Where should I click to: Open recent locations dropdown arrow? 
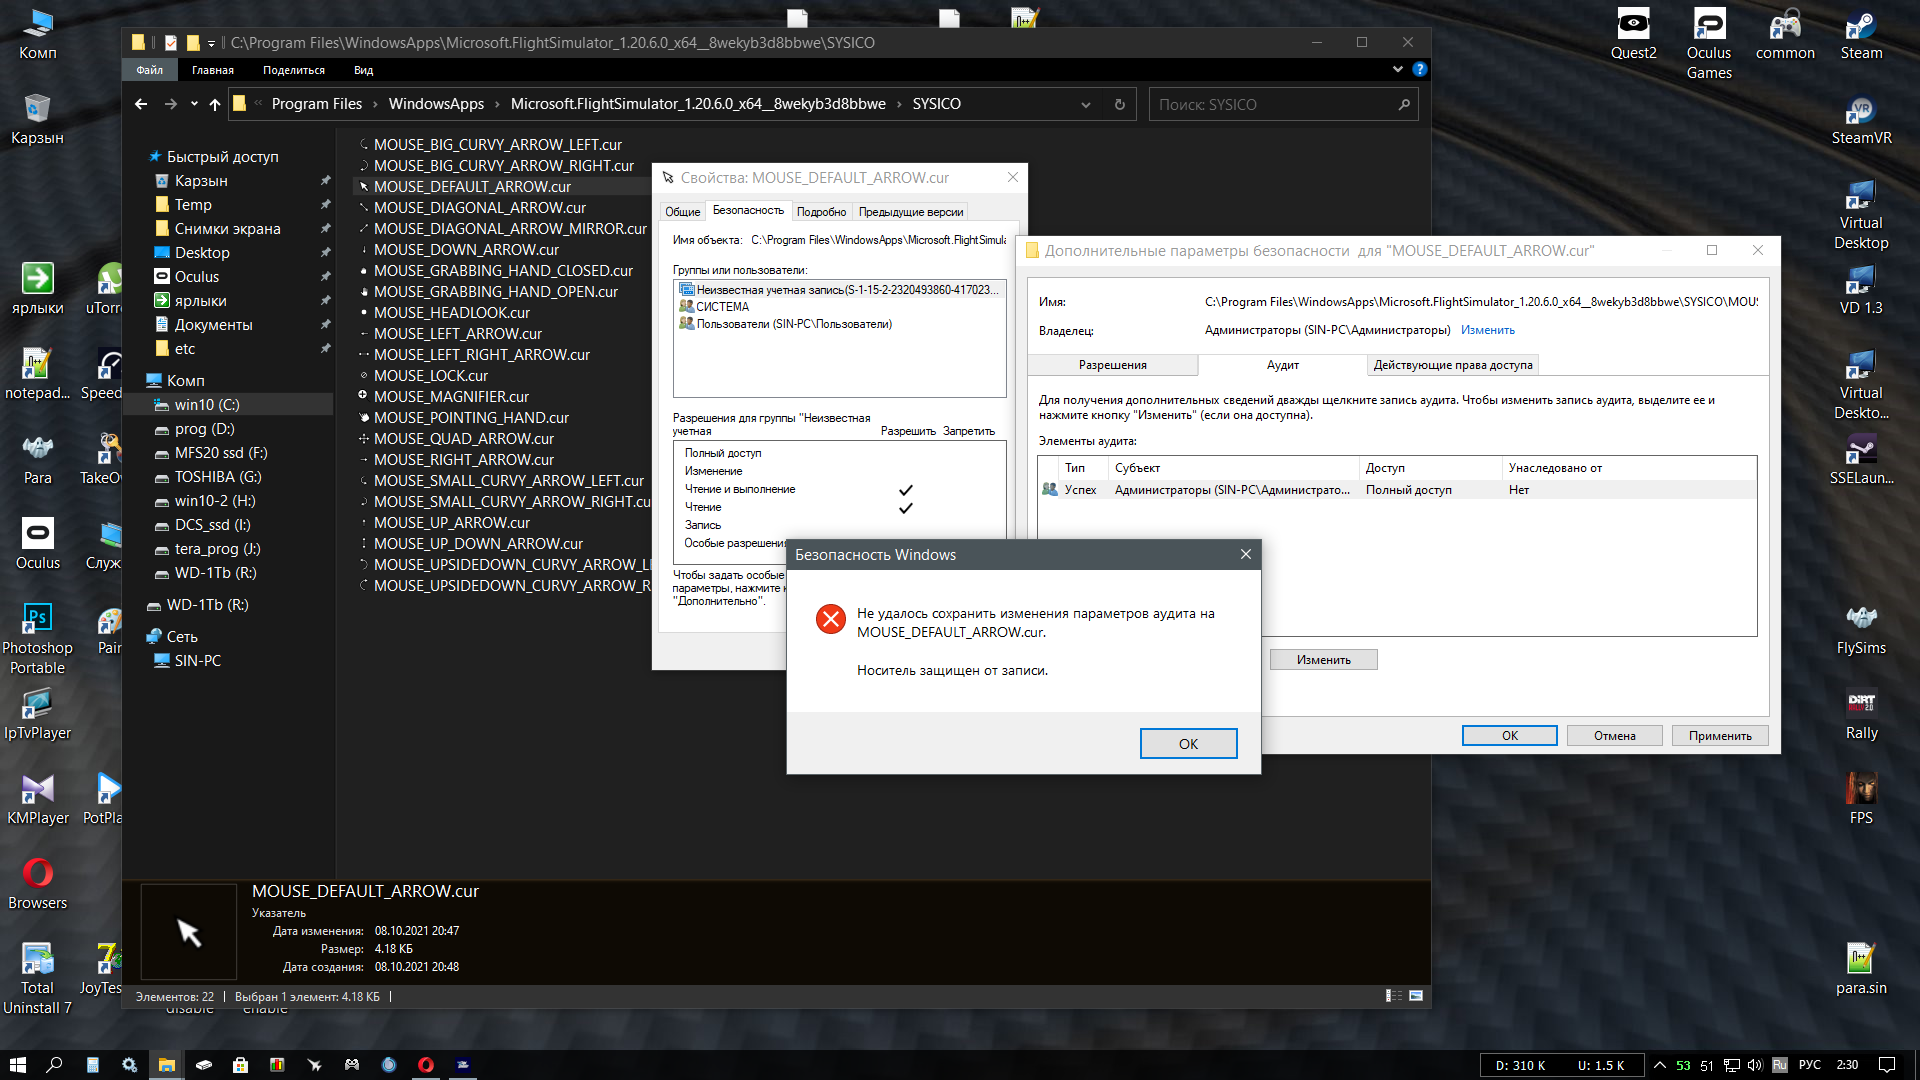(194, 104)
